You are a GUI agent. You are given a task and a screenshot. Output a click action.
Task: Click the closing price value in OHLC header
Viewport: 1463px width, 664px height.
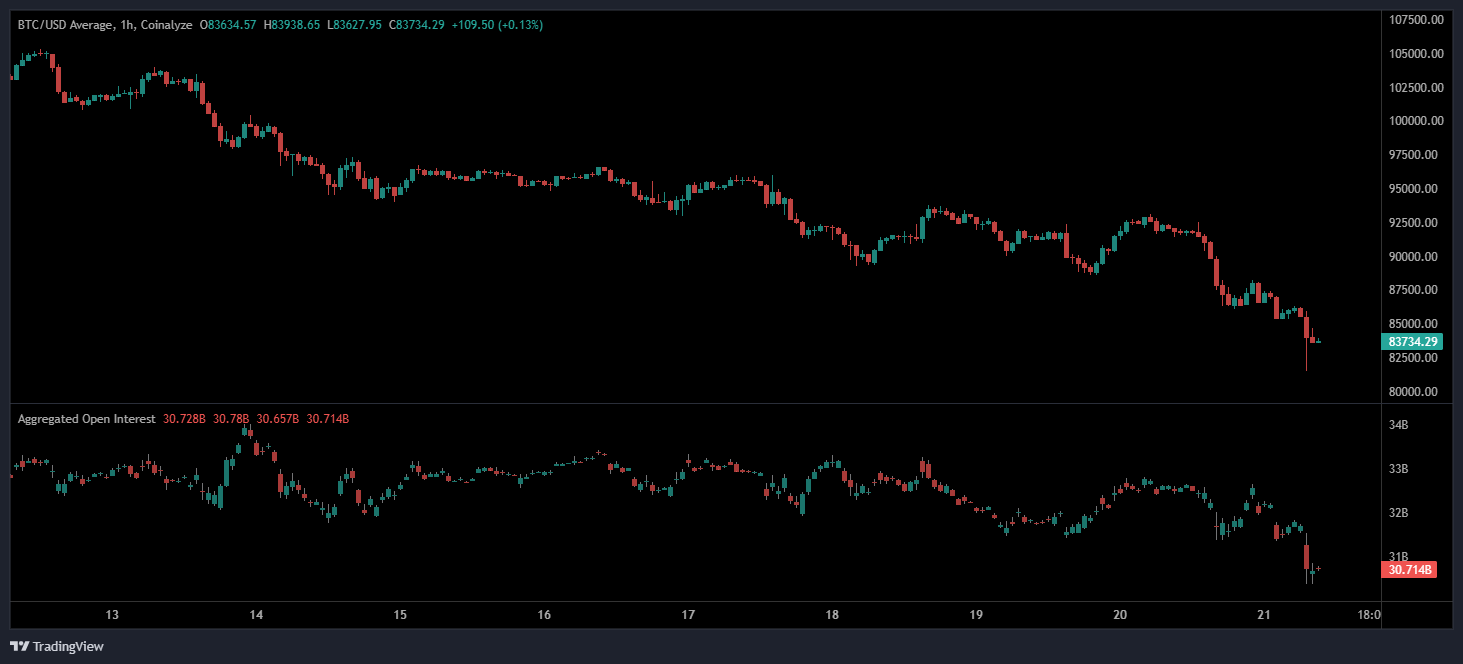pos(423,25)
